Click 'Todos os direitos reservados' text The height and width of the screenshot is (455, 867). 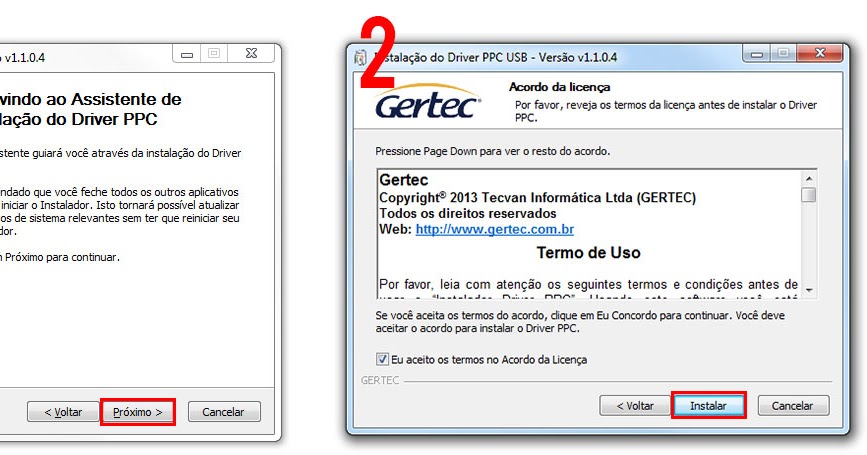click(468, 213)
